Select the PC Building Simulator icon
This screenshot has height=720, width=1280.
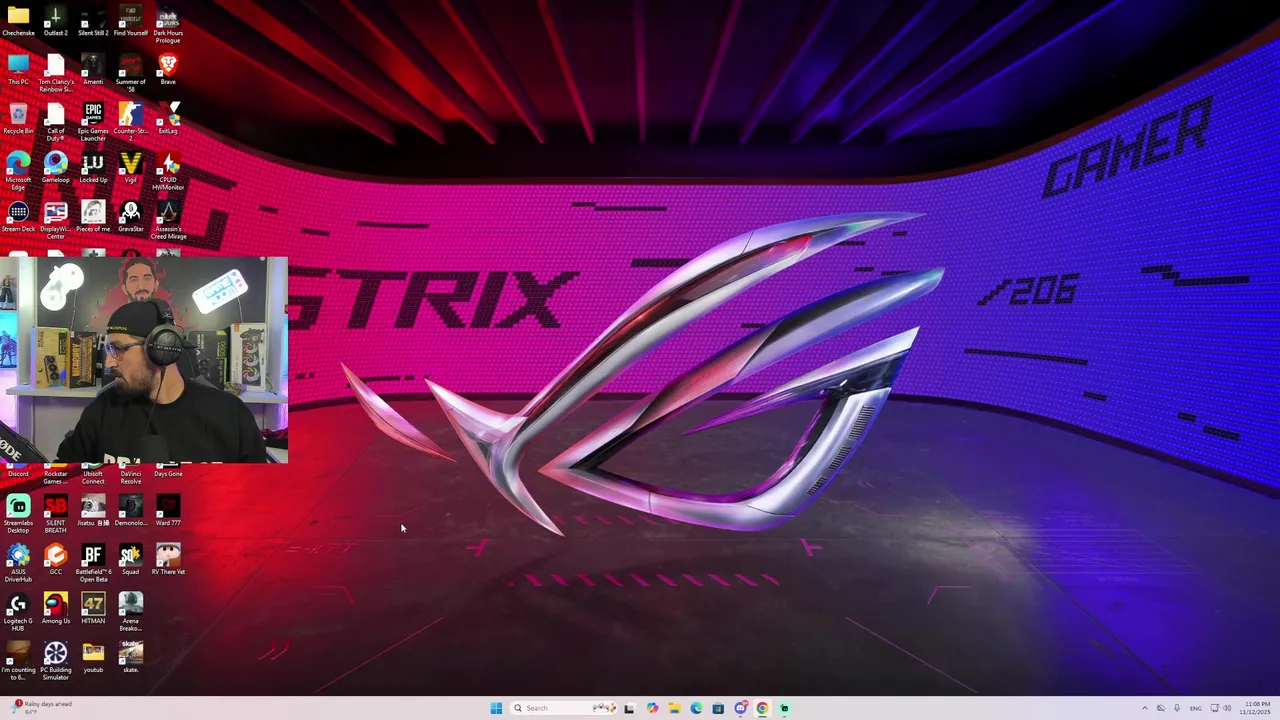55,659
